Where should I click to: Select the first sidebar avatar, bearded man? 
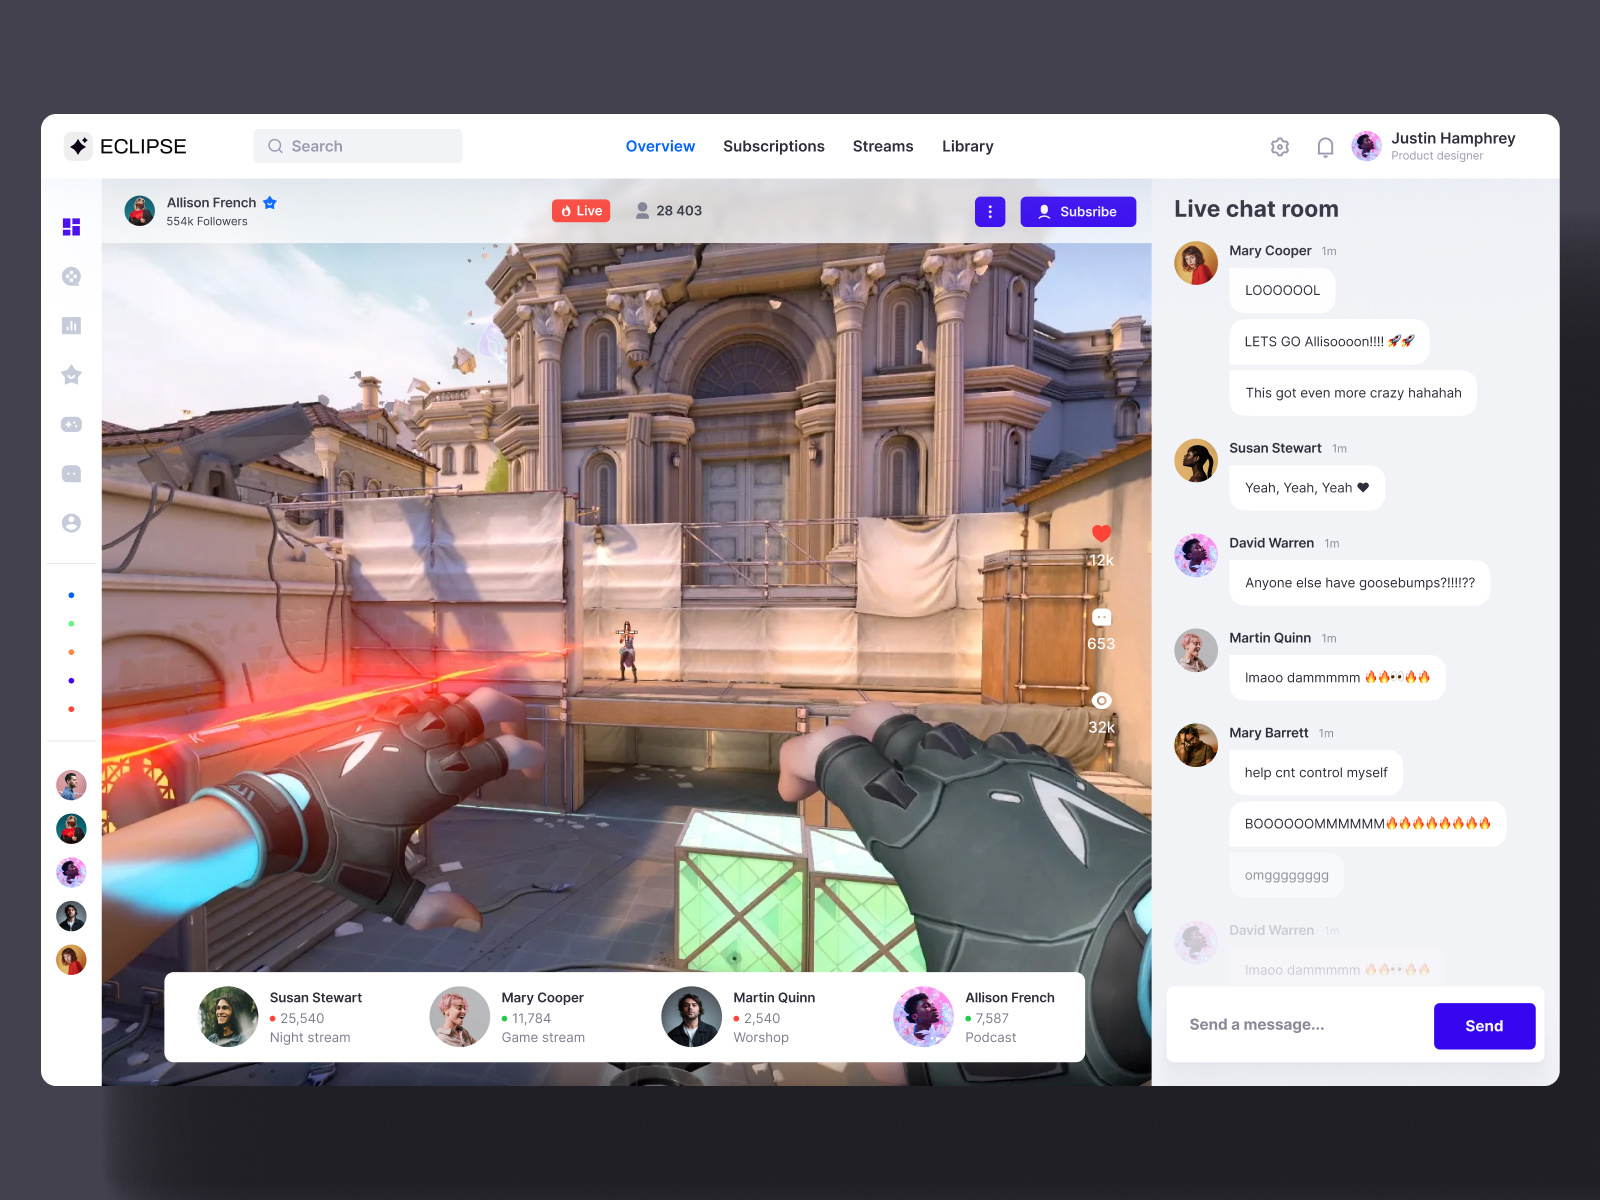tap(71, 785)
